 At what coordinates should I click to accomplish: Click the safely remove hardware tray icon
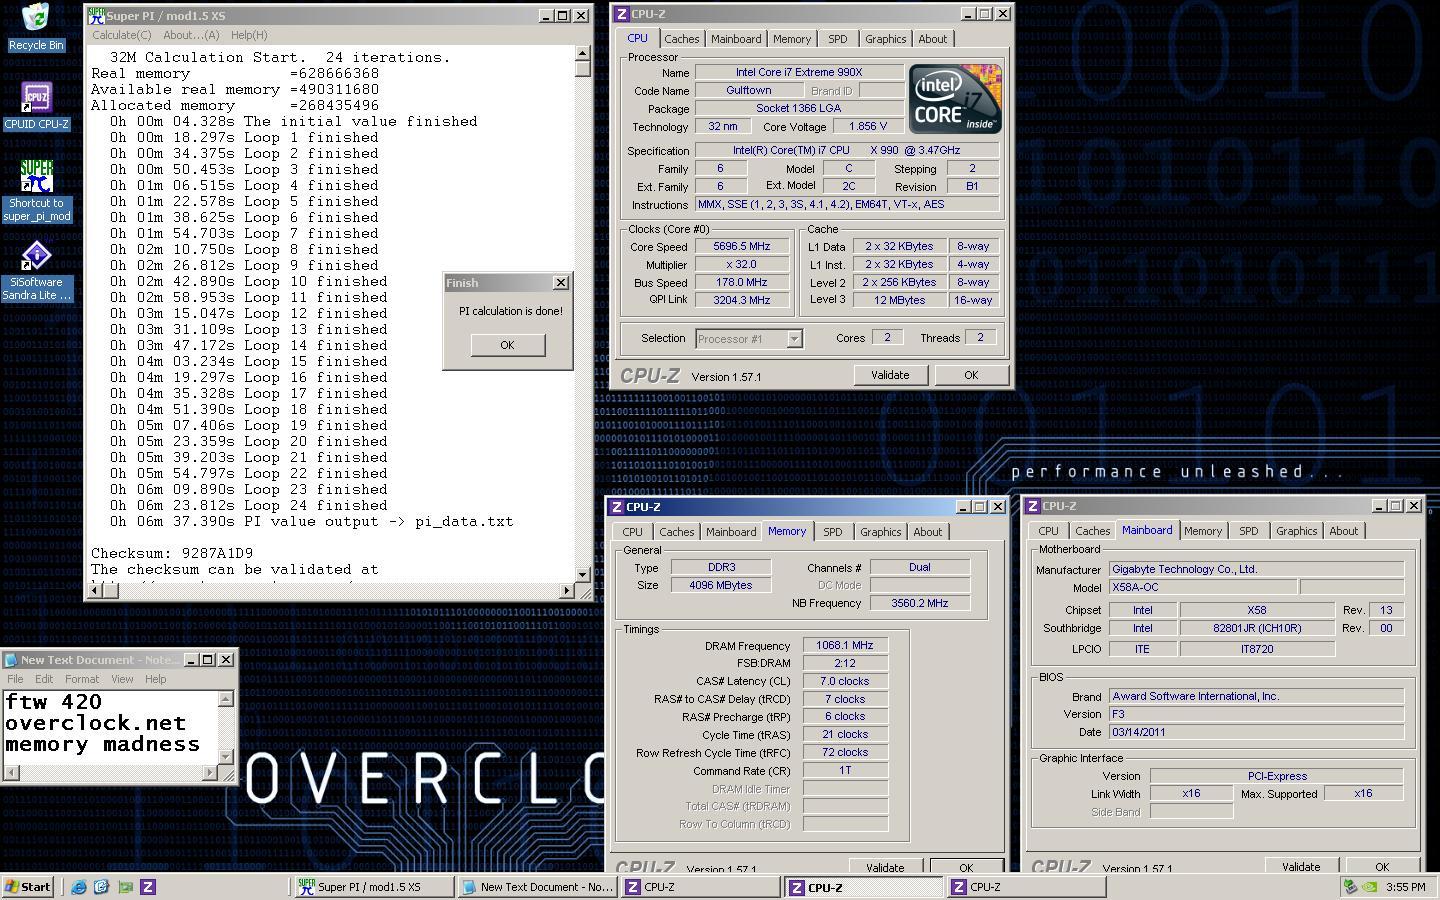tap(1351, 887)
